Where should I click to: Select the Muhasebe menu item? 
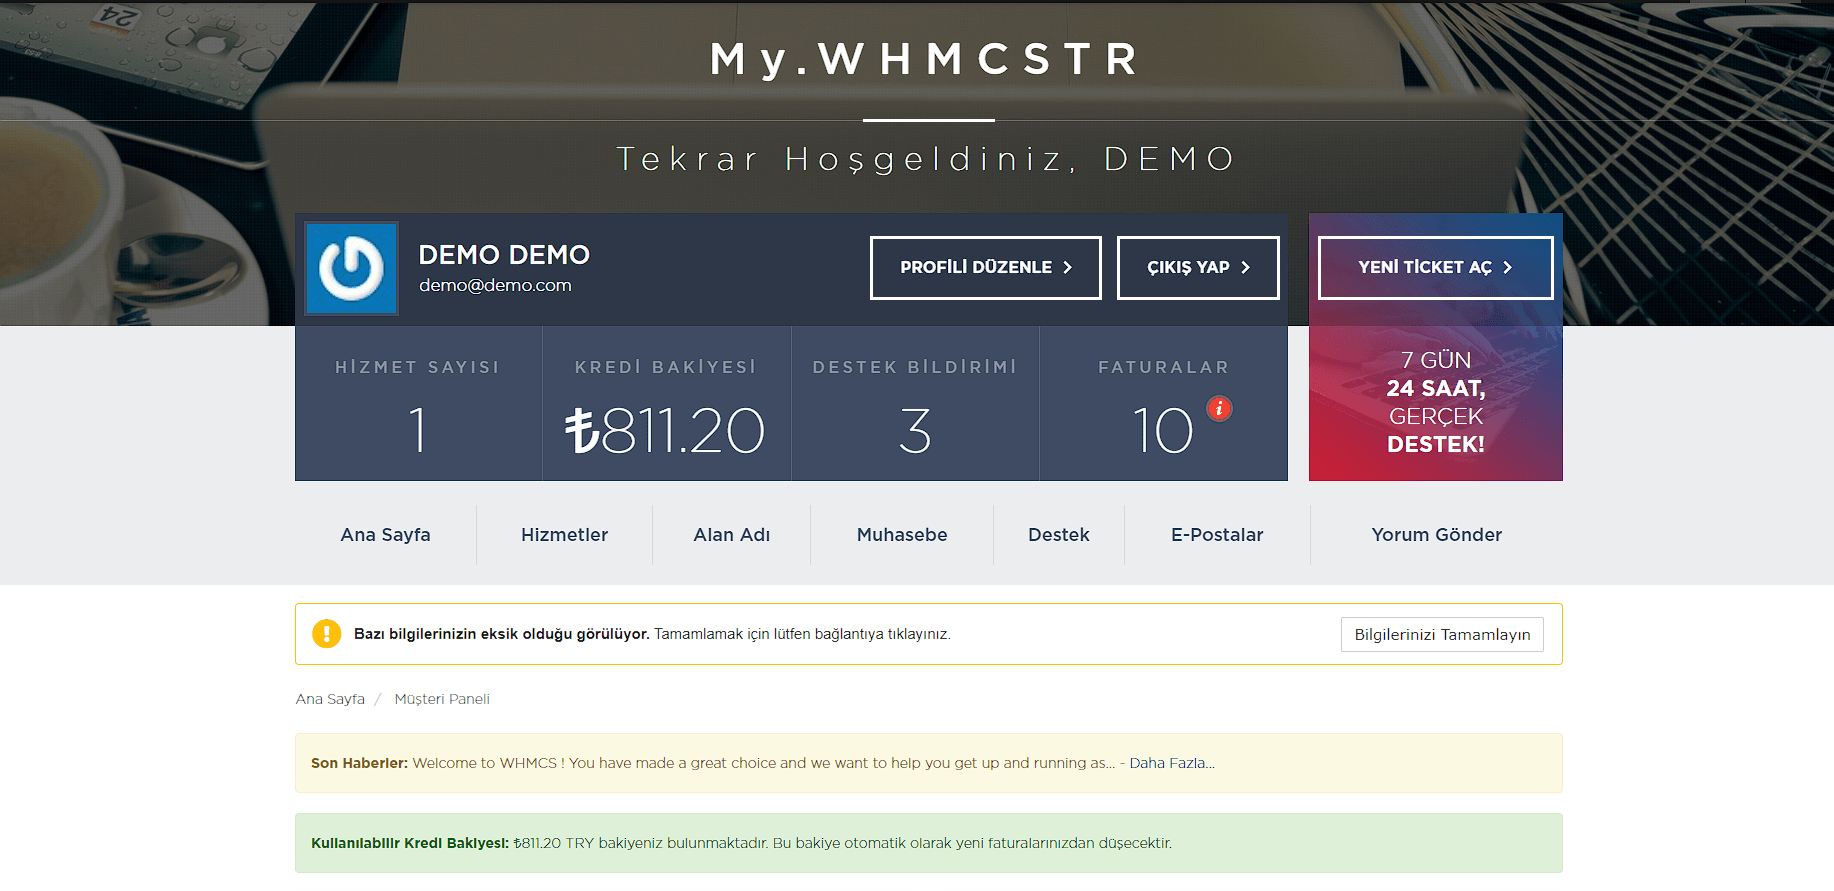tap(901, 535)
